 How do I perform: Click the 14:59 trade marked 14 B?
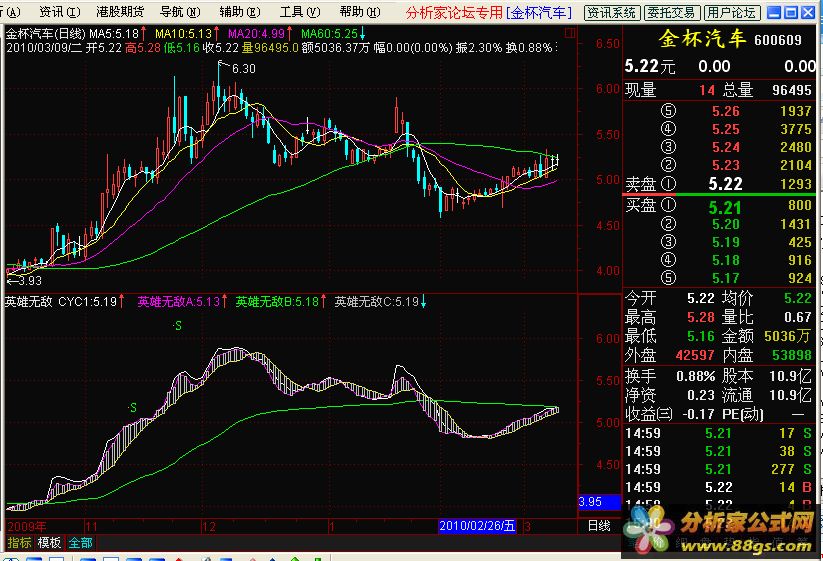719,488
